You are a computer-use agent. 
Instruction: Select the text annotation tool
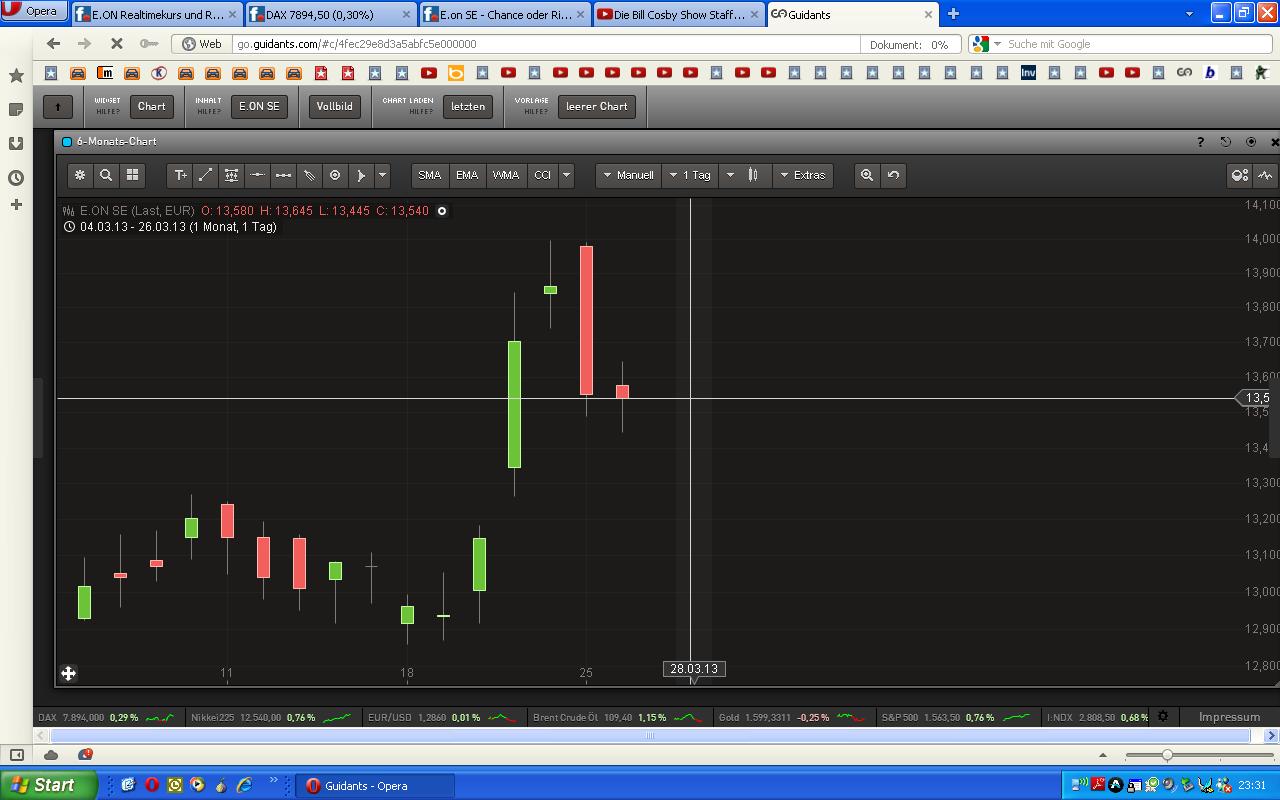pos(180,175)
